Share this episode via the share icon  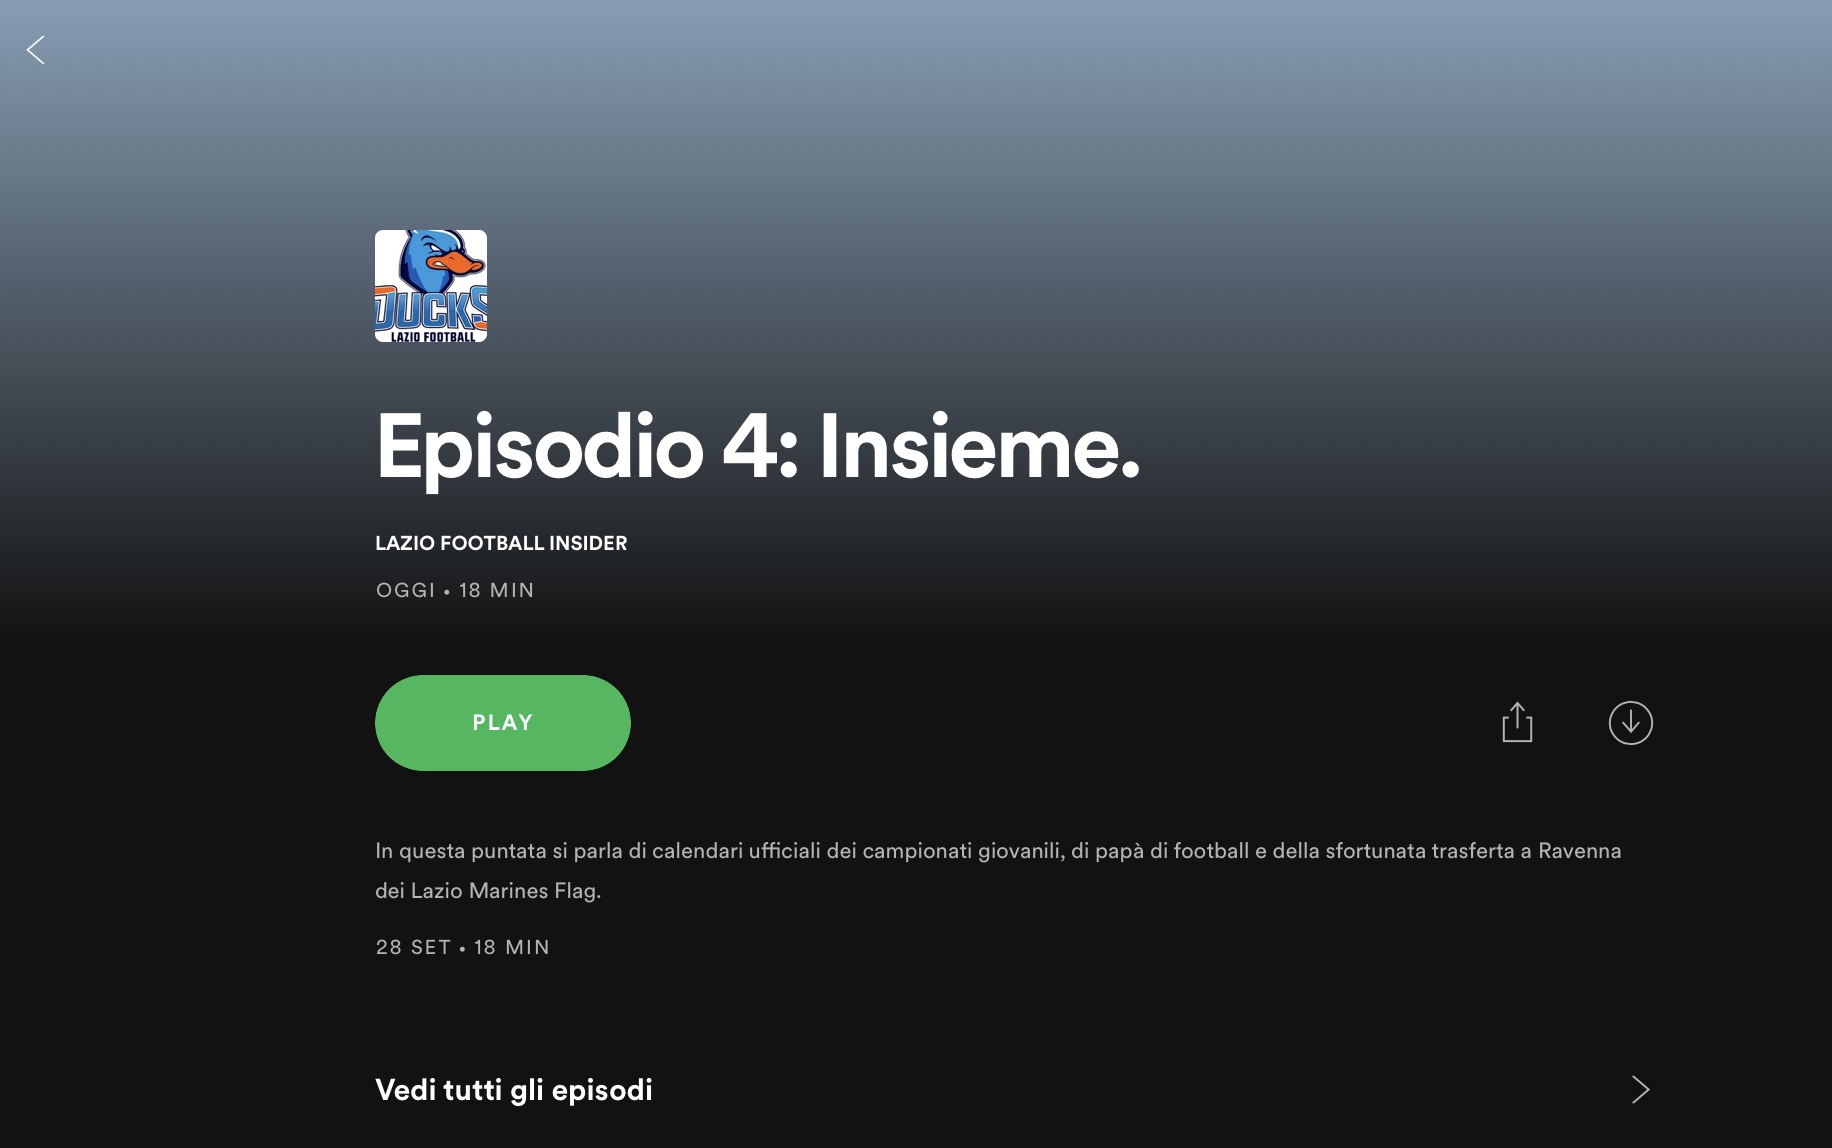coord(1517,722)
